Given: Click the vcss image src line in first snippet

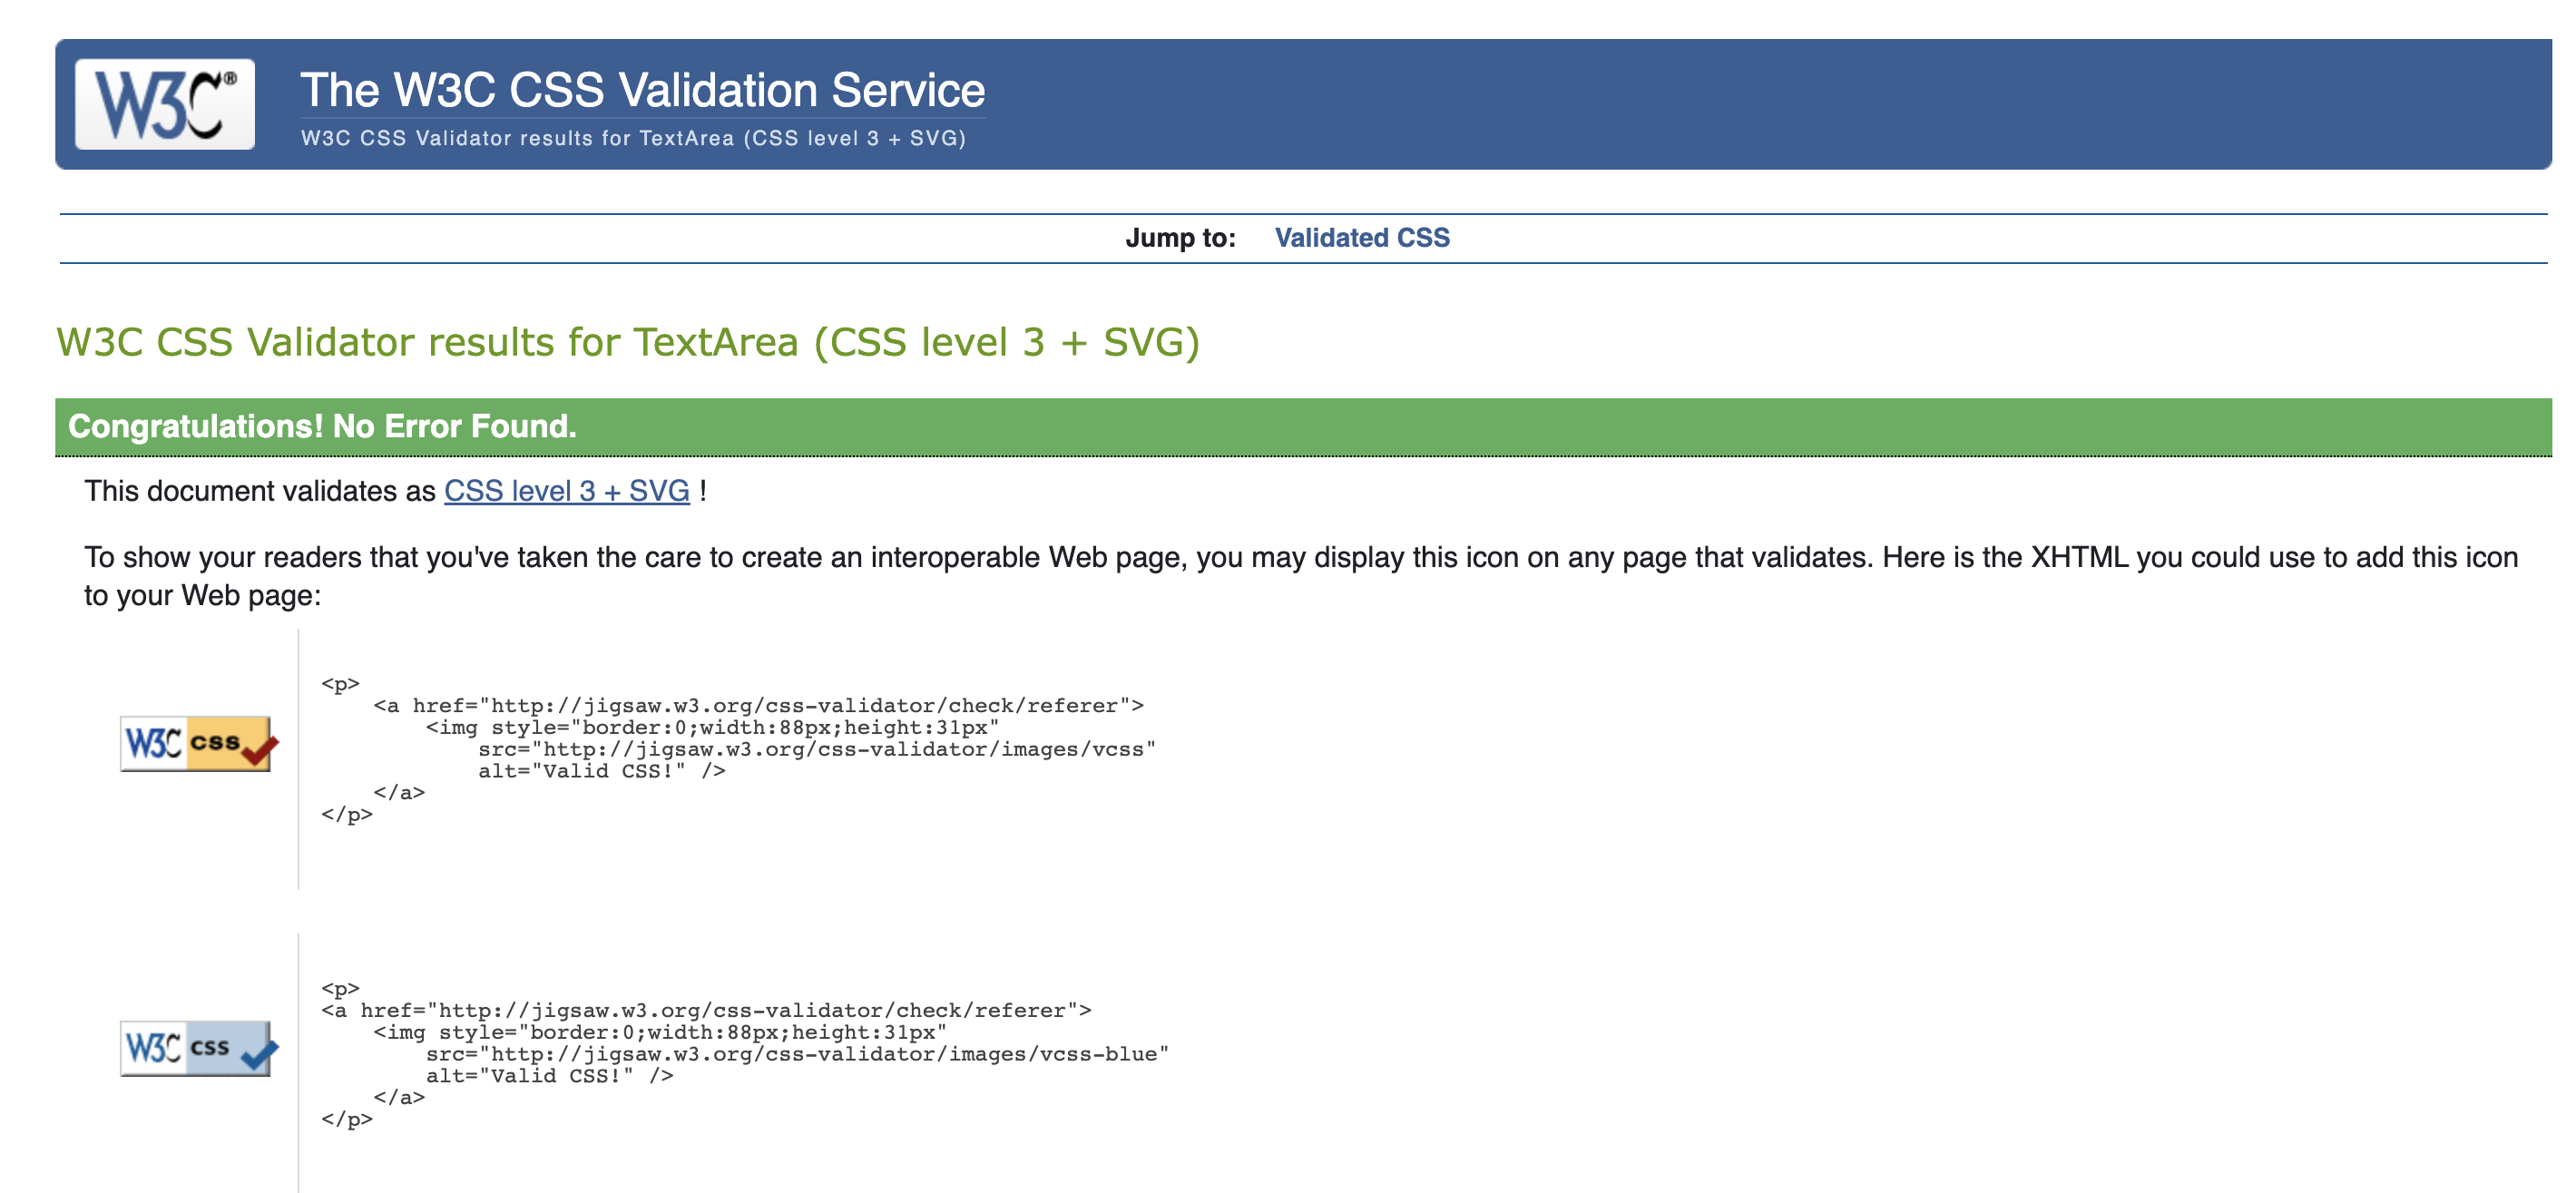Looking at the screenshot, I should [x=816, y=749].
